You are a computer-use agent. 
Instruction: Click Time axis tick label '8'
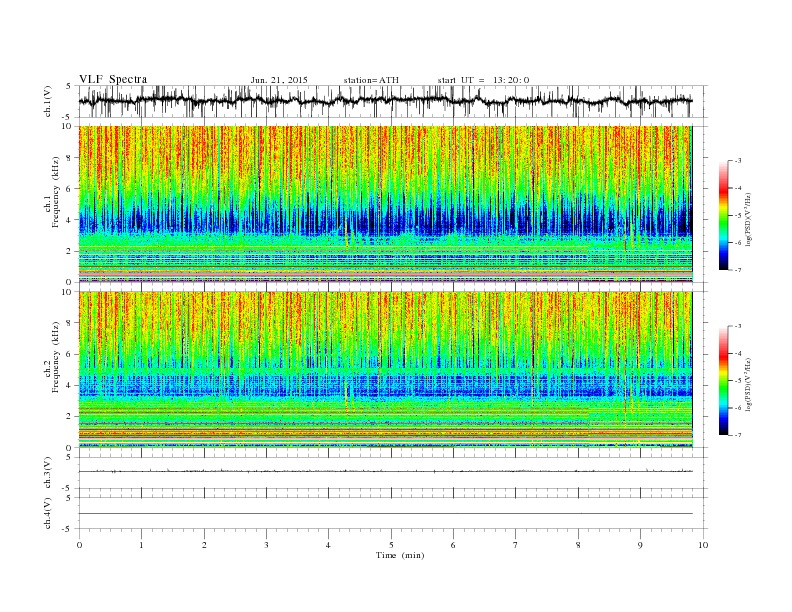578,545
